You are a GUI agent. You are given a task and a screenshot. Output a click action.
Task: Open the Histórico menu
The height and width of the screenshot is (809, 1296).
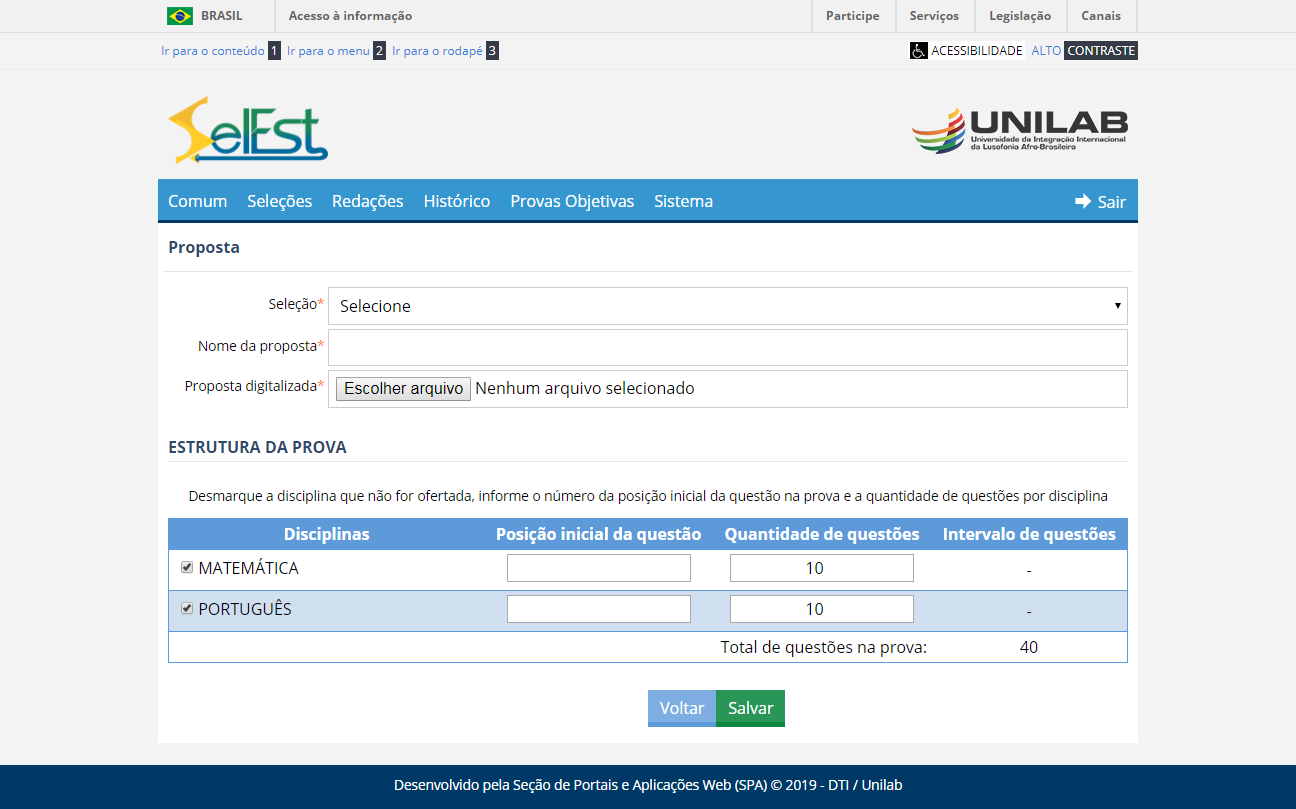coord(457,201)
